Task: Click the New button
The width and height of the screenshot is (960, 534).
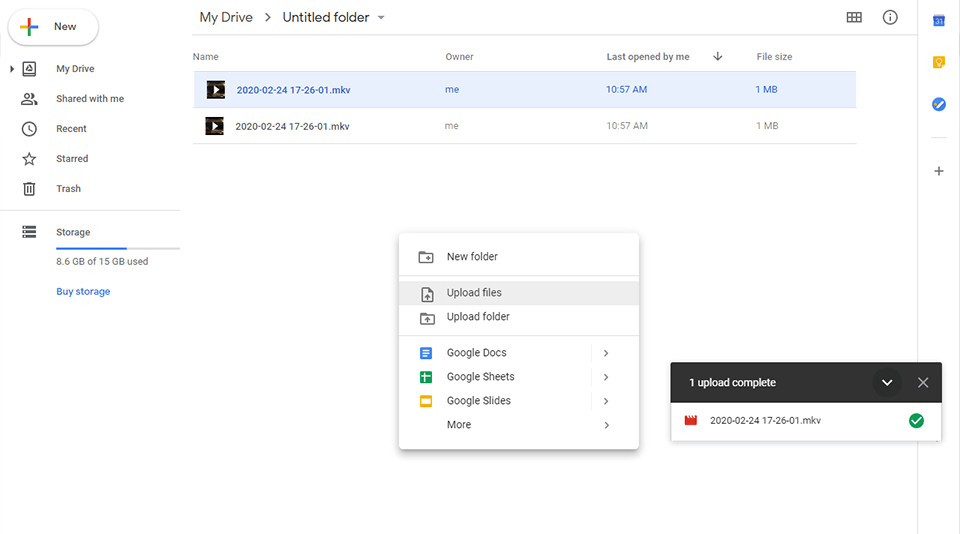Action: coord(53,27)
